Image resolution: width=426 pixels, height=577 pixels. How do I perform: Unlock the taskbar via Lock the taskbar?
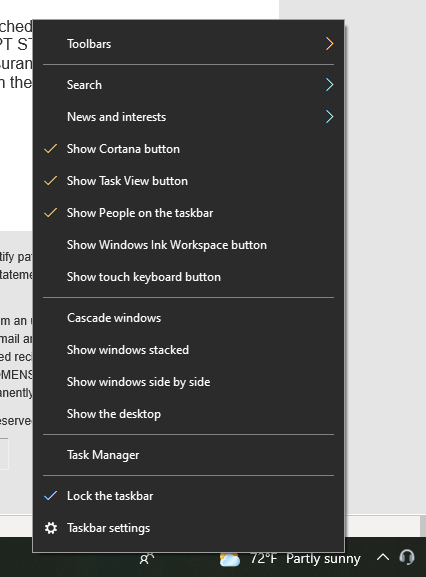[x=188, y=496]
